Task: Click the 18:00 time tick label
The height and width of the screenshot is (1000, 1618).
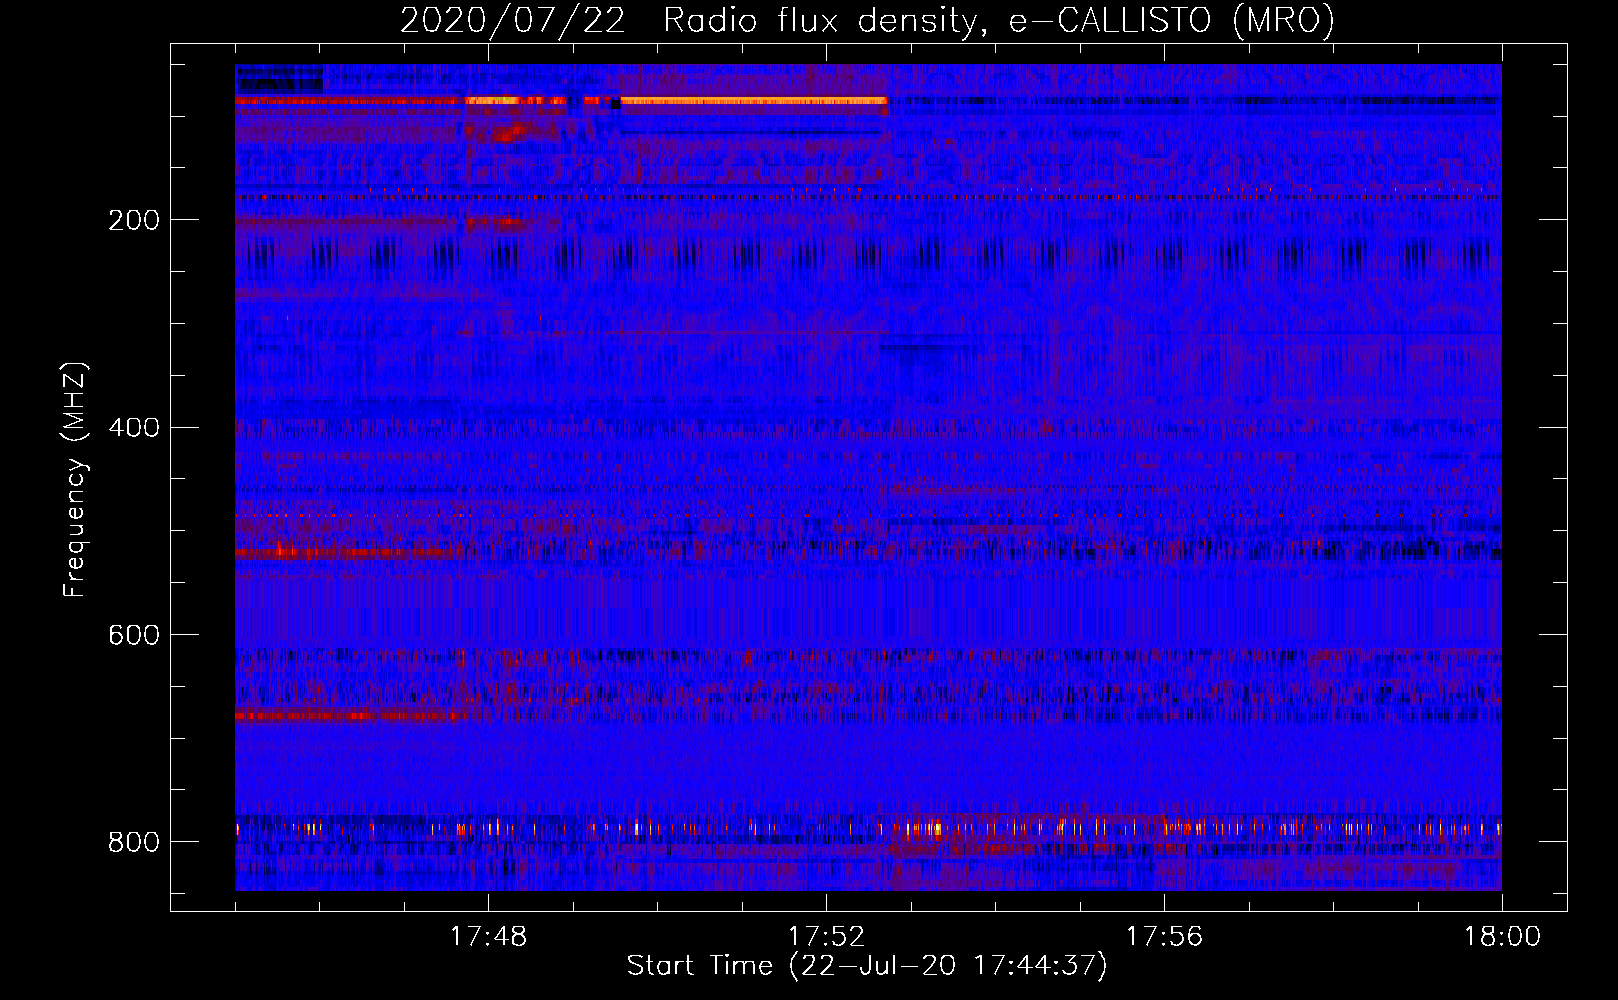Action: point(1502,937)
